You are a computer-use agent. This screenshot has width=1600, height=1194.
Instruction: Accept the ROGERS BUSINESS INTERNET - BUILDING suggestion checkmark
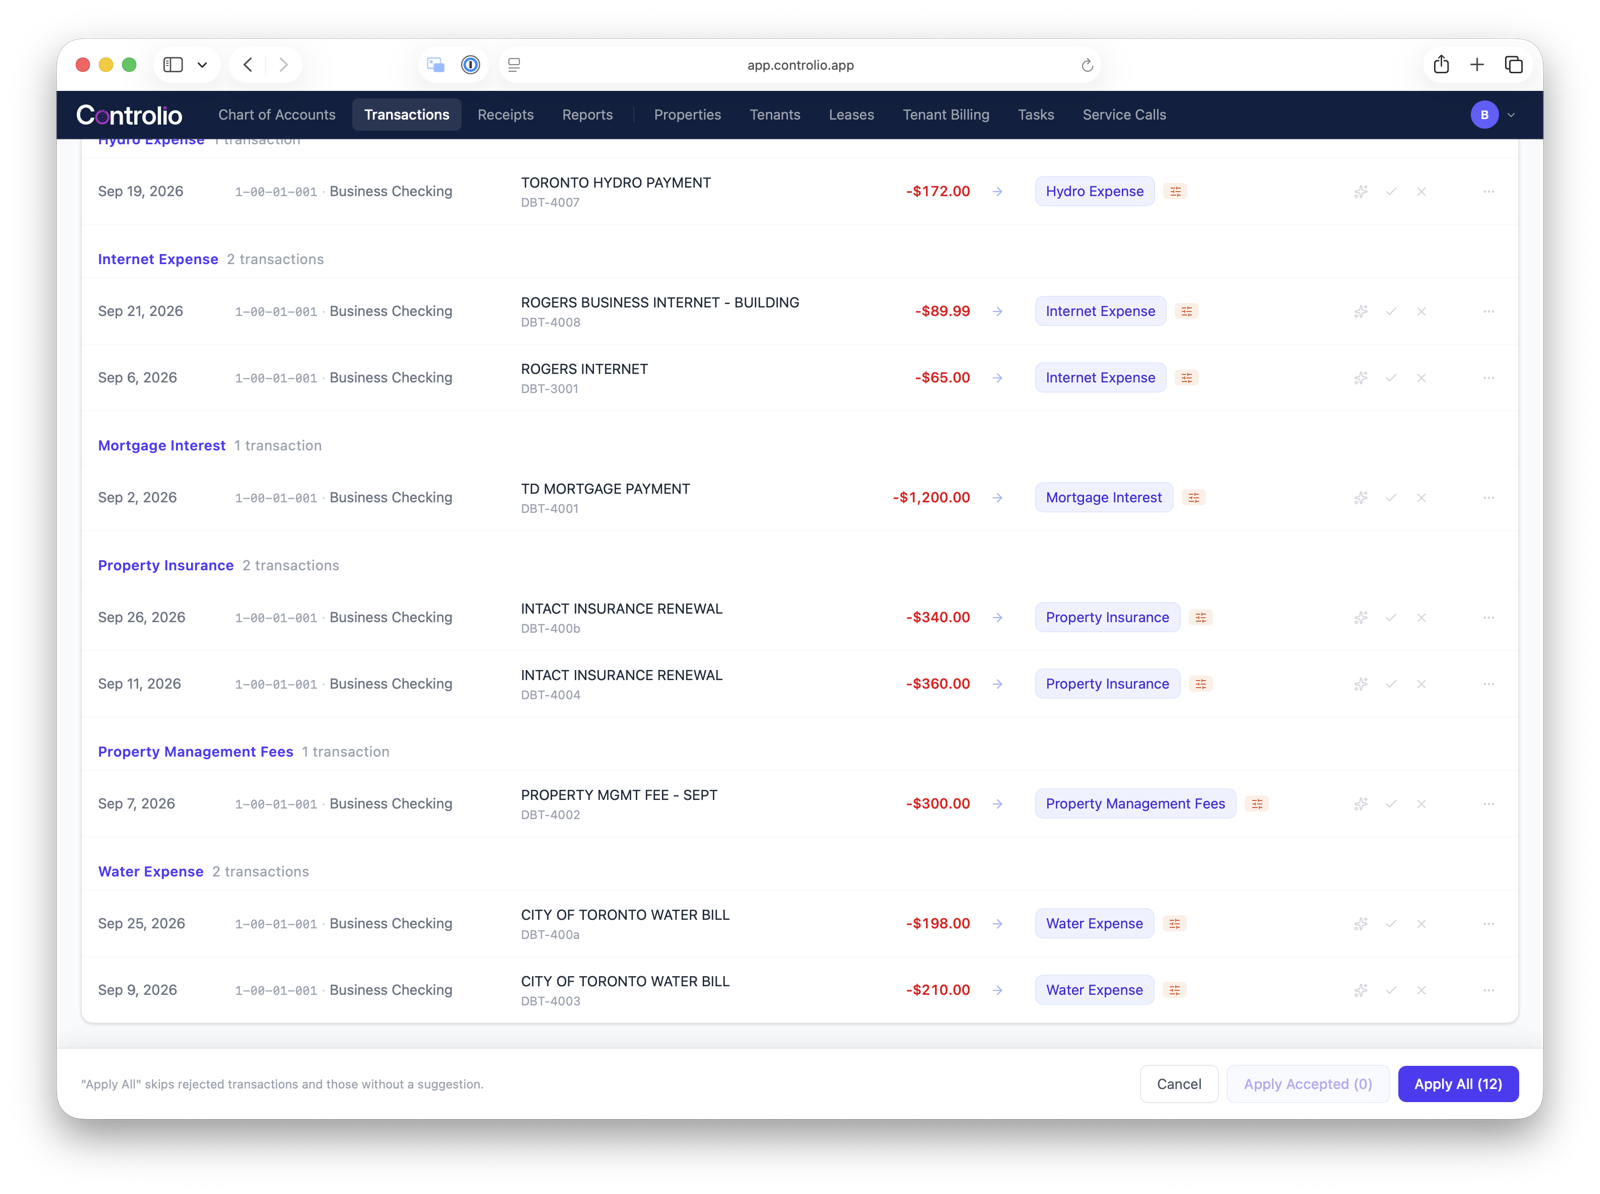point(1391,311)
